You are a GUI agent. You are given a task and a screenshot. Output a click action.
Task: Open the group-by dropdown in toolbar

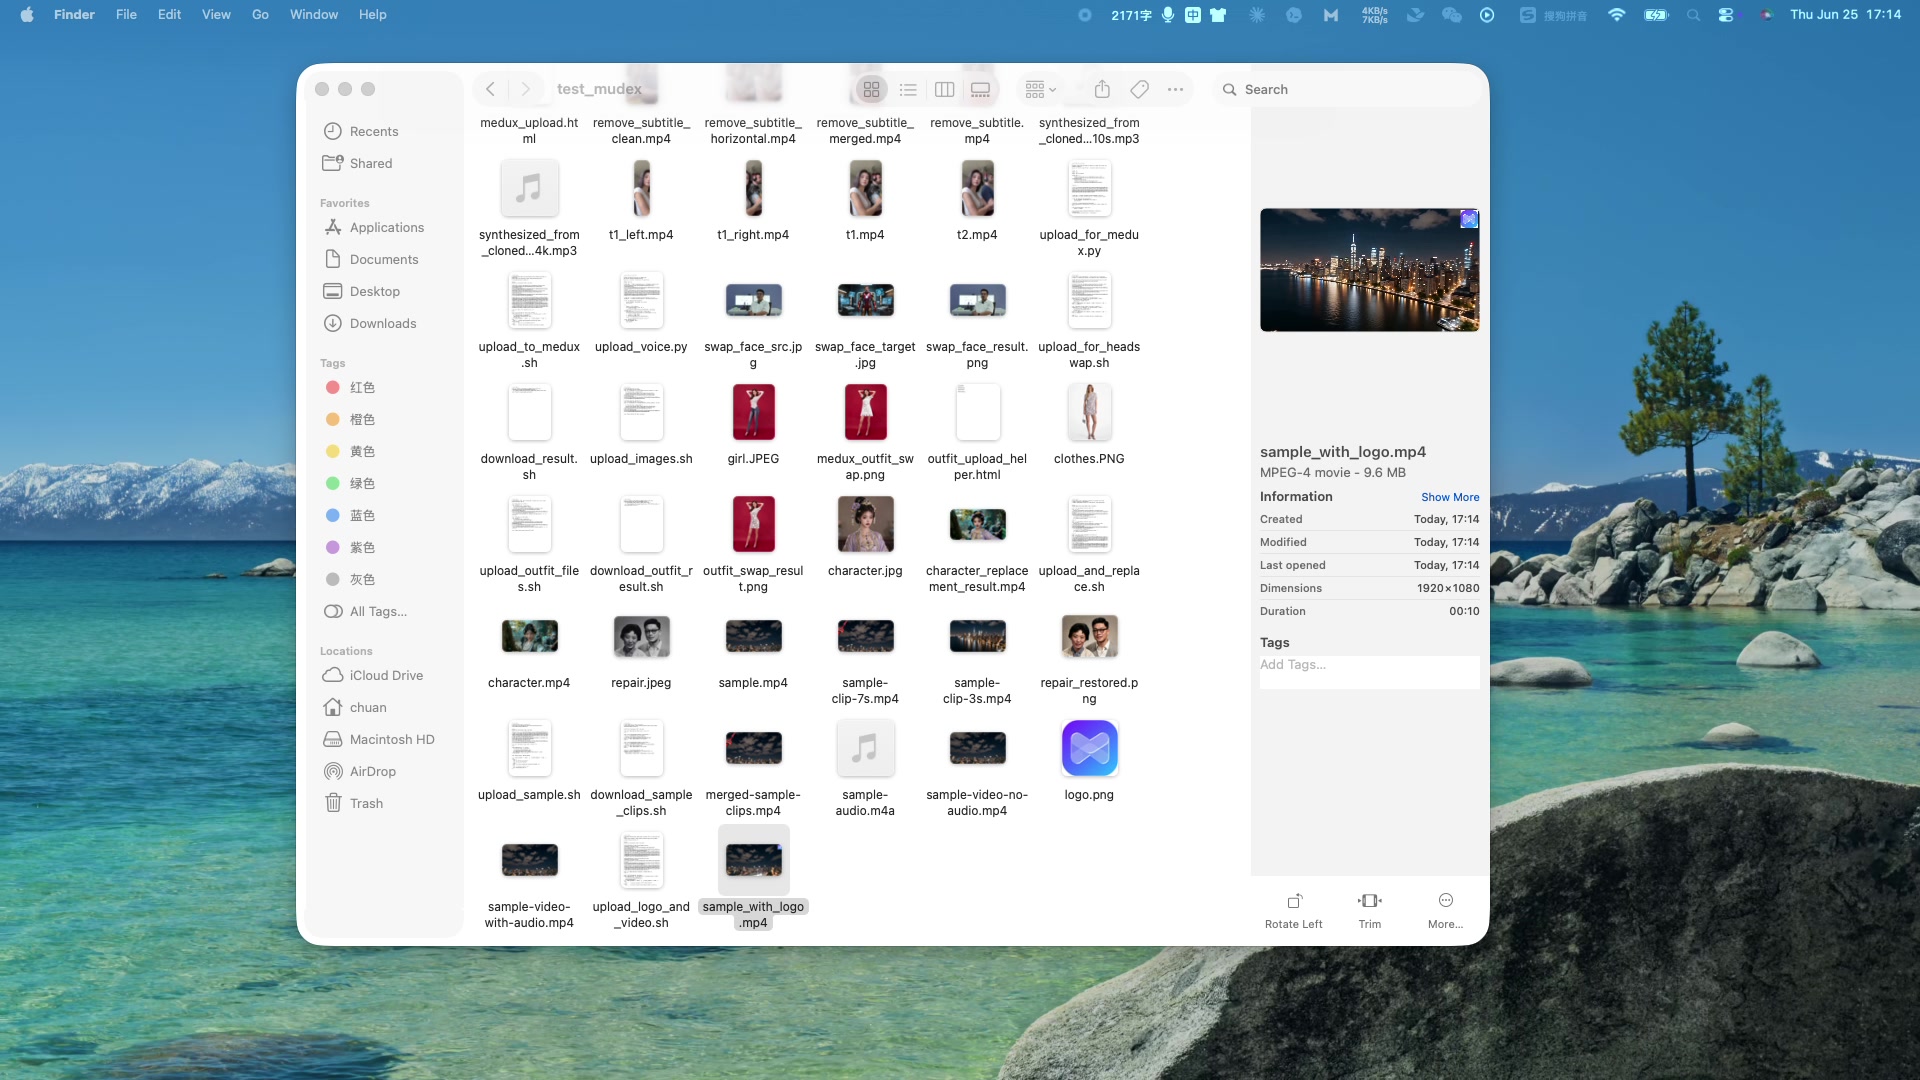pyautogui.click(x=1040, y=90)
